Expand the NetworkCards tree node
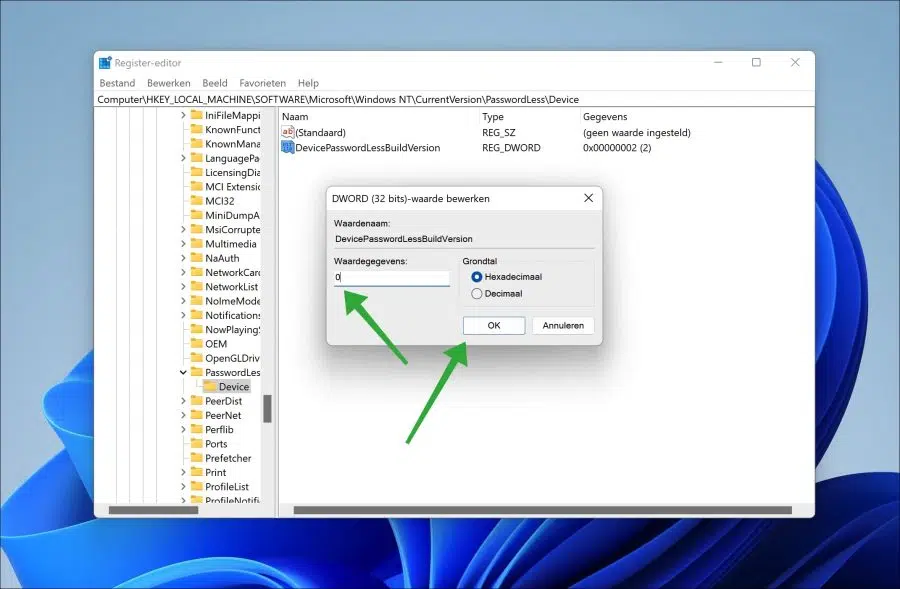 183,272
